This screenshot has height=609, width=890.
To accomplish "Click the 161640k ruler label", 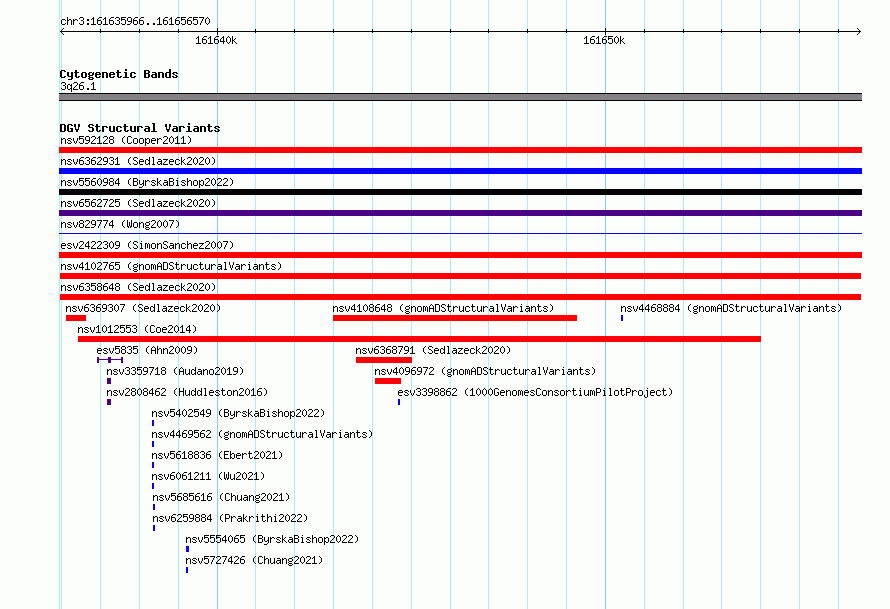I will coord(216,40).
